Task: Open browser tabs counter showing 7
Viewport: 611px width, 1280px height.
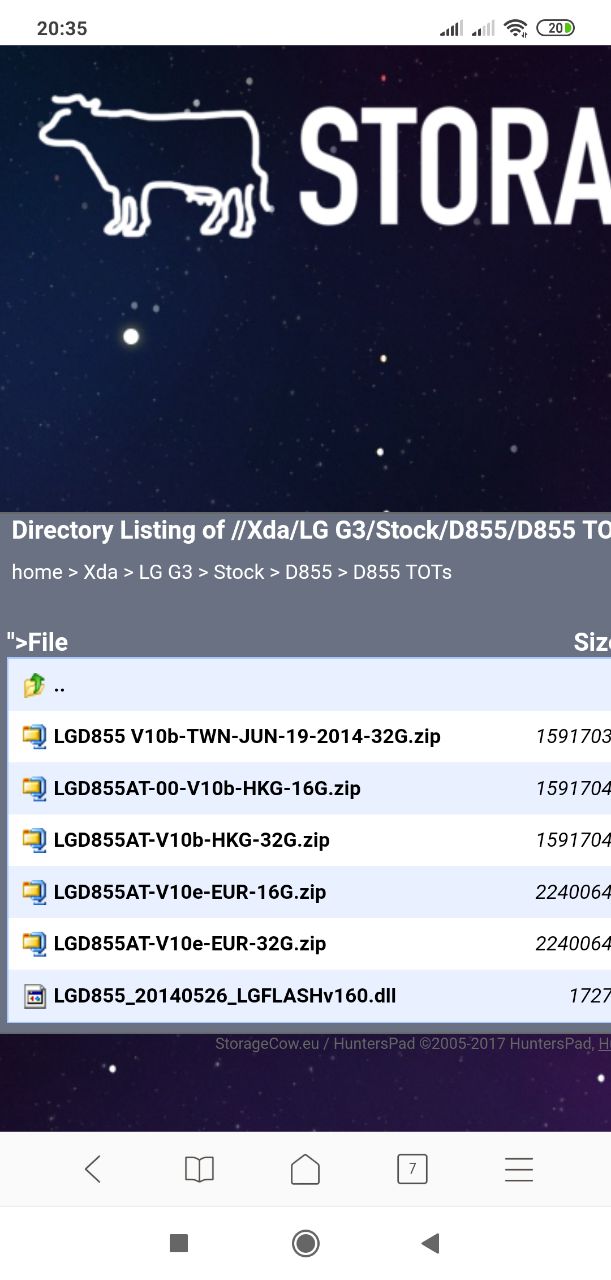Action: [412, 1169]
